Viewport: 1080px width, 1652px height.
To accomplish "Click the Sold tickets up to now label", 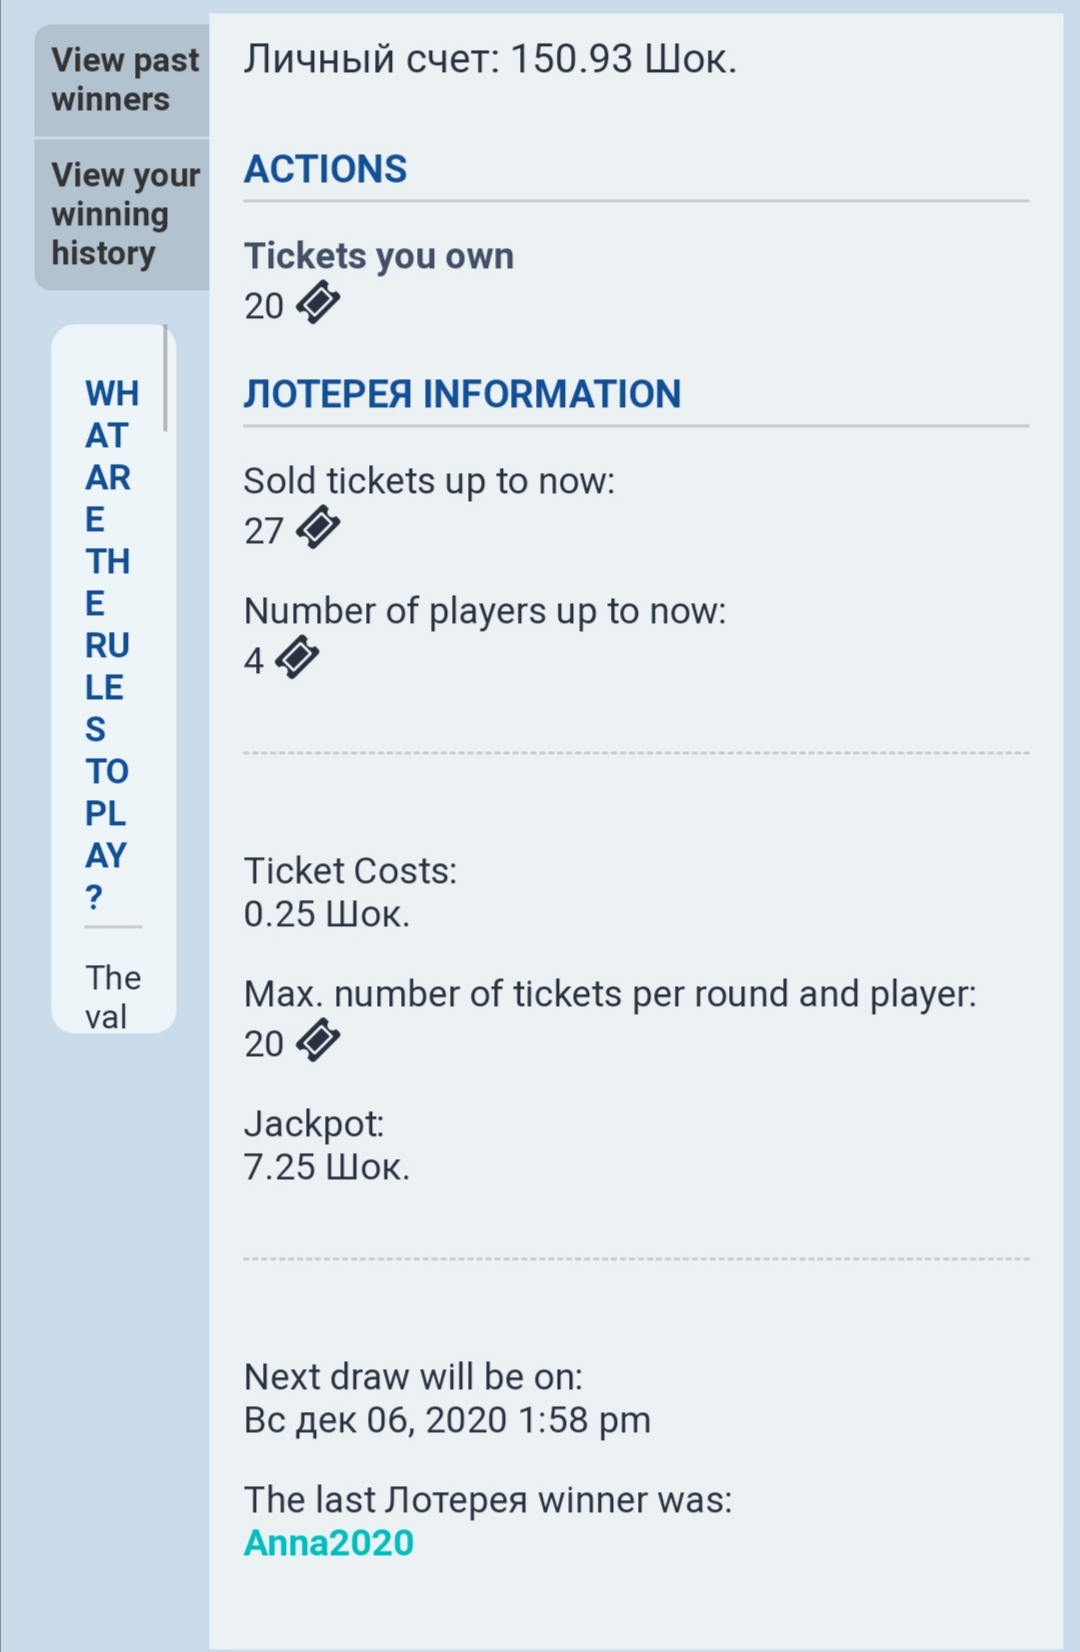I will pyautogui.click(x=429, y=481).
